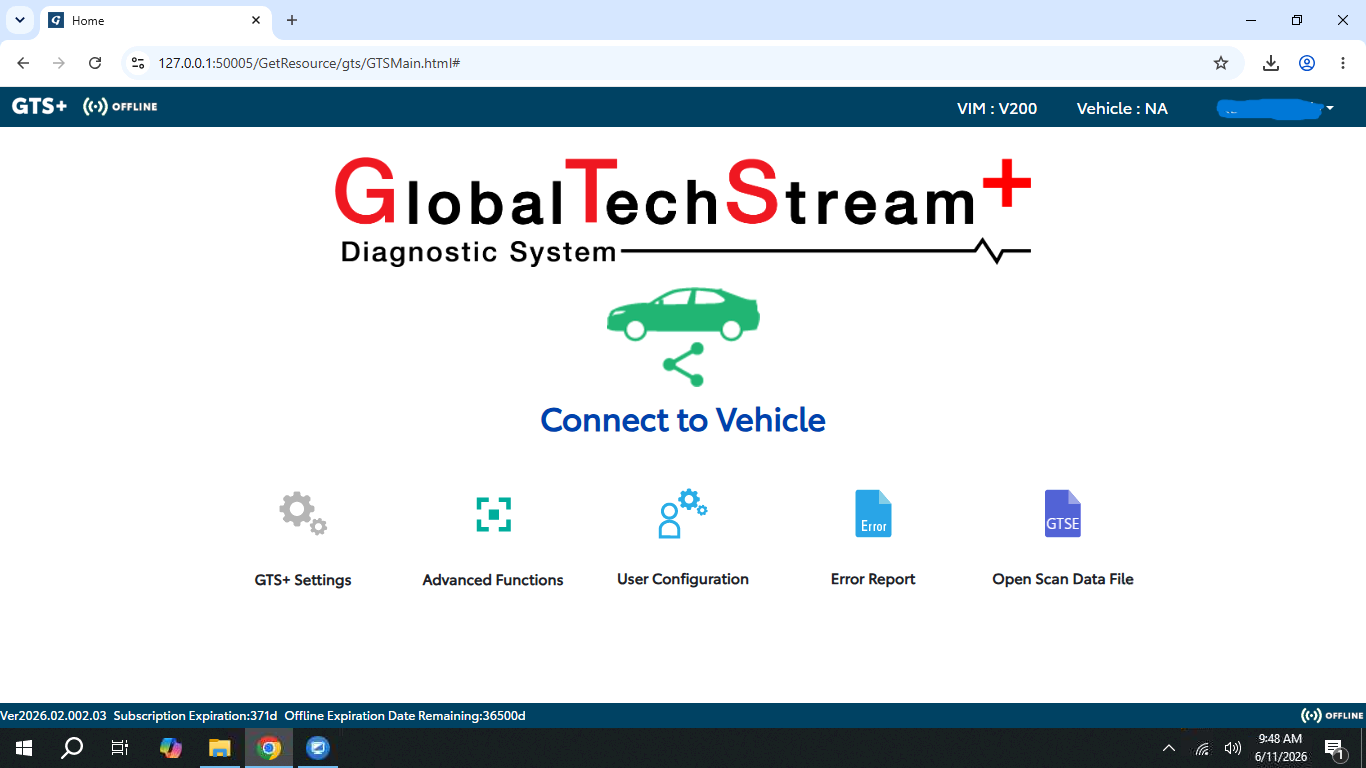Open network icon in system tray
This screenshot has width=1366, height=768.
[x=1203, y=748]
